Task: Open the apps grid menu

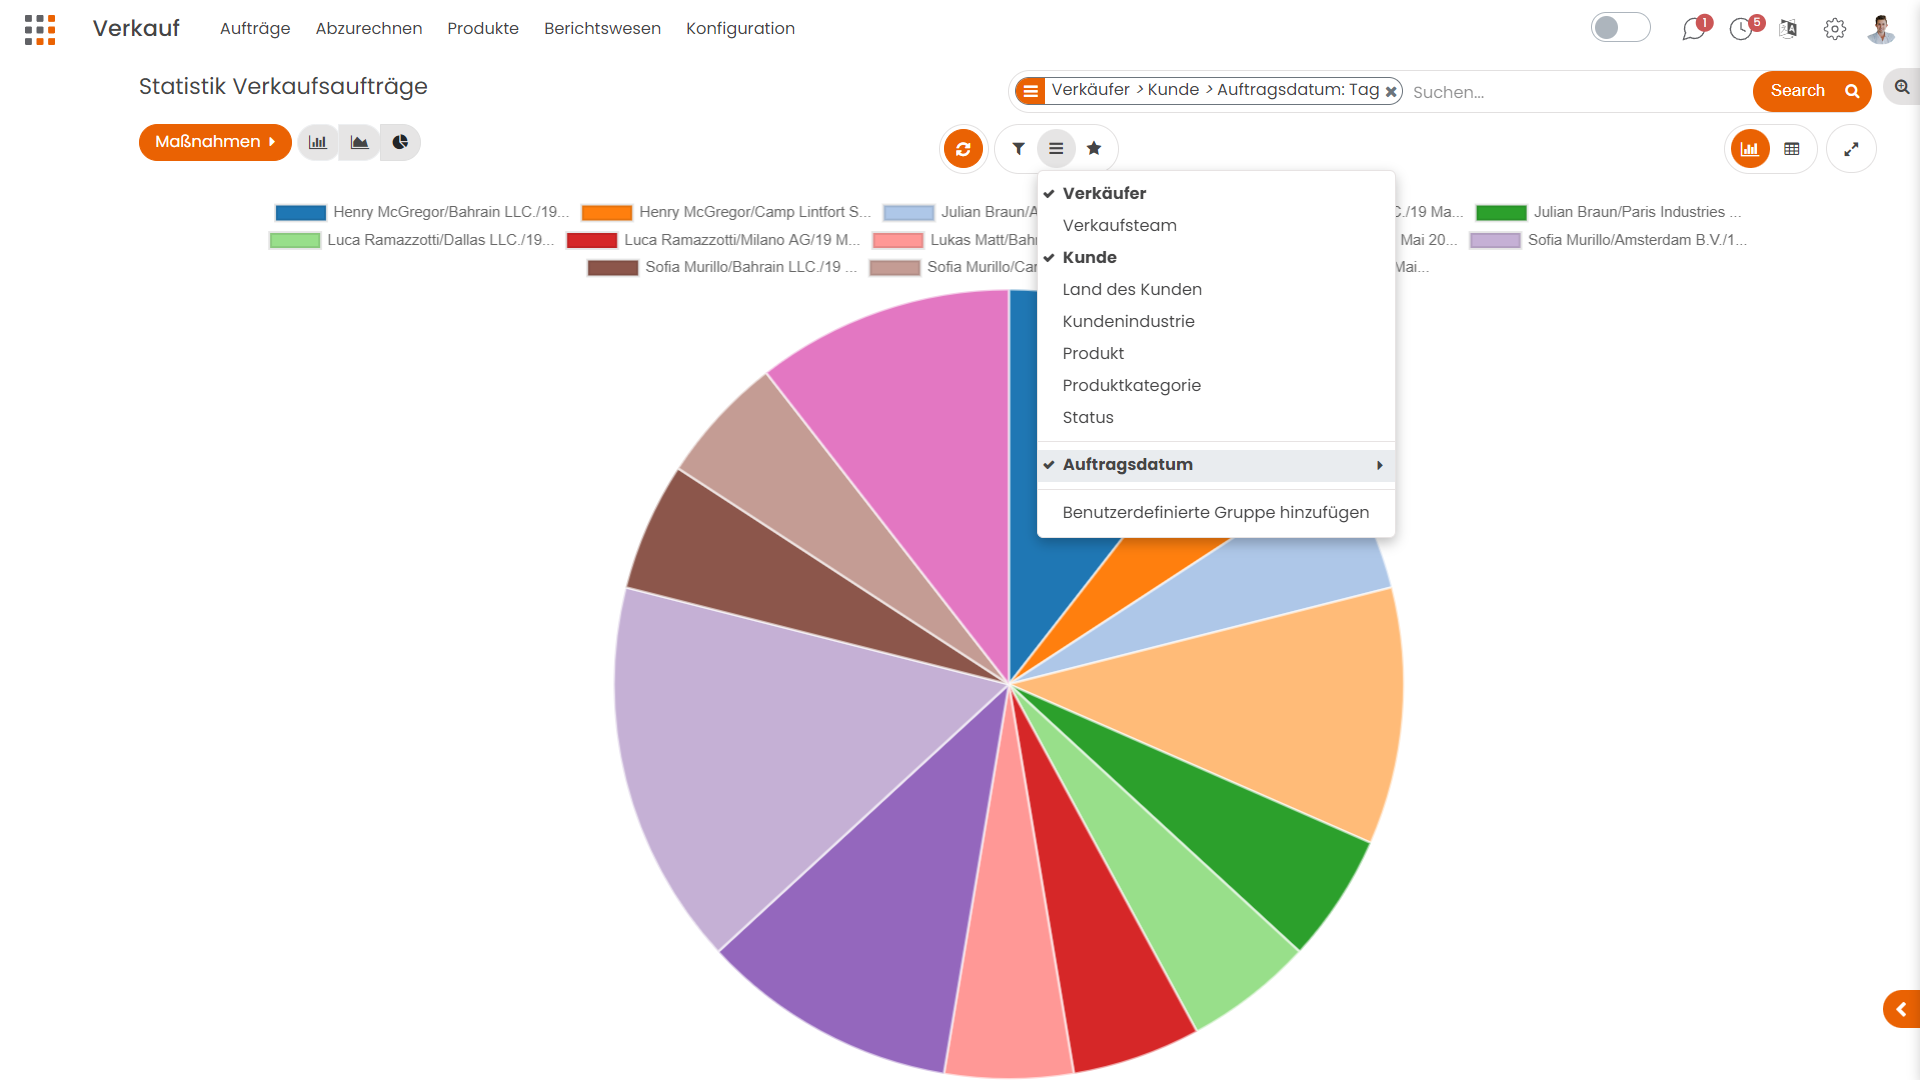Action: [x=40, y=29]
